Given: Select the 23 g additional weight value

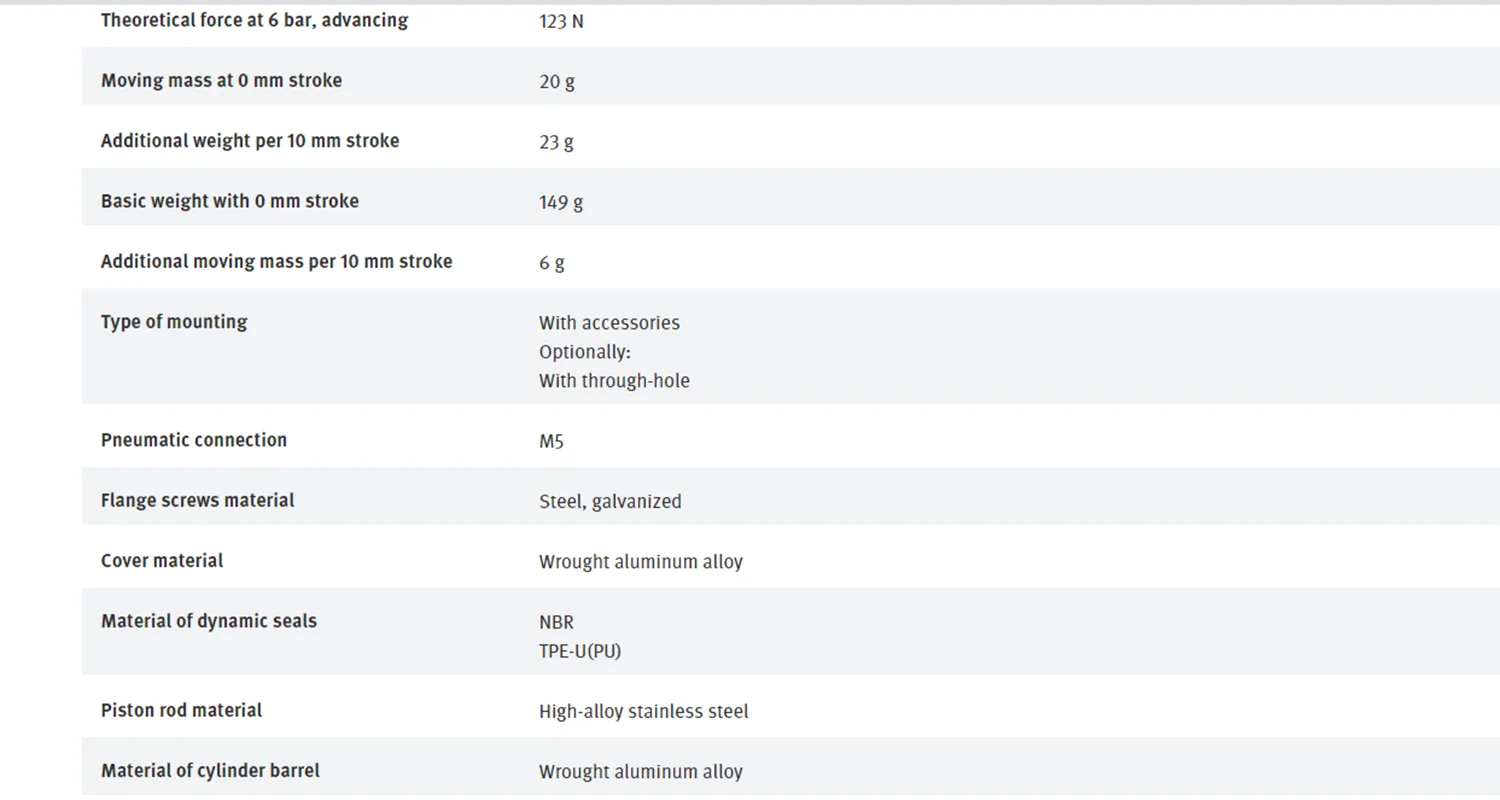Looking at the screenshot, I should point(556,142).
